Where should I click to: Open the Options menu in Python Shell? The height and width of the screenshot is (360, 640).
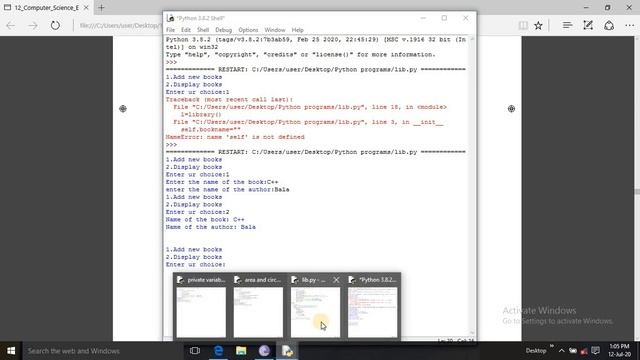point(248,30)
